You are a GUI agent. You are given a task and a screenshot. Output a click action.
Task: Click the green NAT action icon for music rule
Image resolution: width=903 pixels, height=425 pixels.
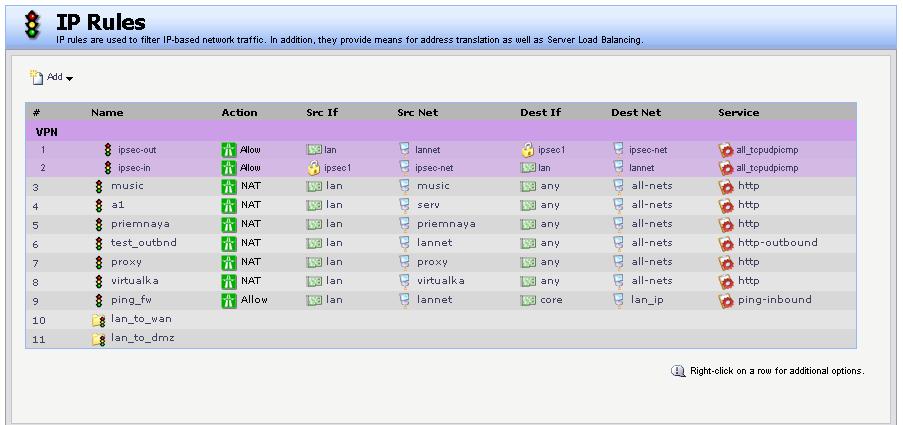pos(228,186)
